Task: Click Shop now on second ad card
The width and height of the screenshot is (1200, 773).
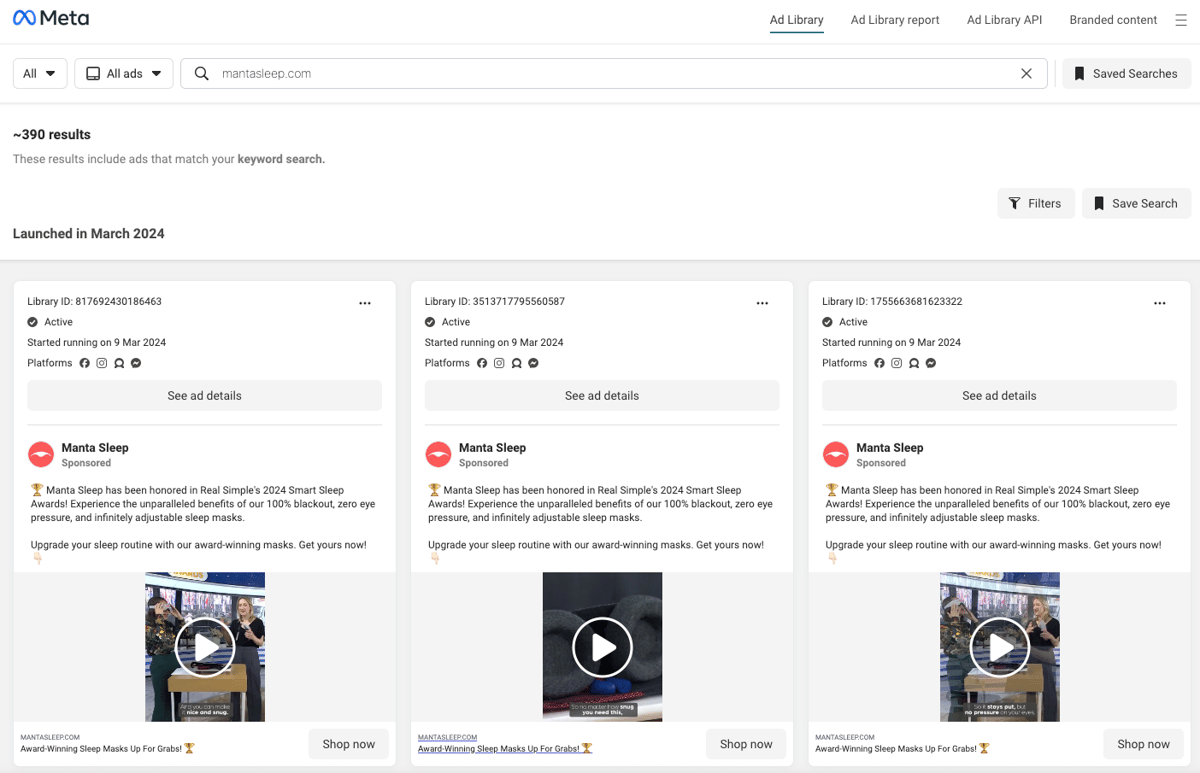Action: click(x=746, y=744)
